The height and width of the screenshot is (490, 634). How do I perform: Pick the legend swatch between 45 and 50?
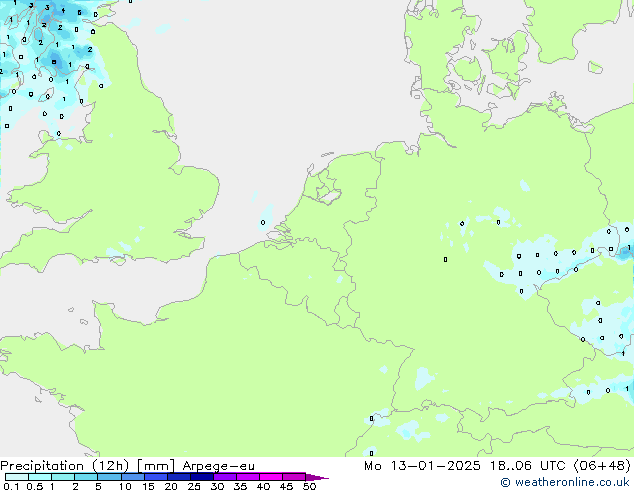pyautogui.click(x=294, y=477)
